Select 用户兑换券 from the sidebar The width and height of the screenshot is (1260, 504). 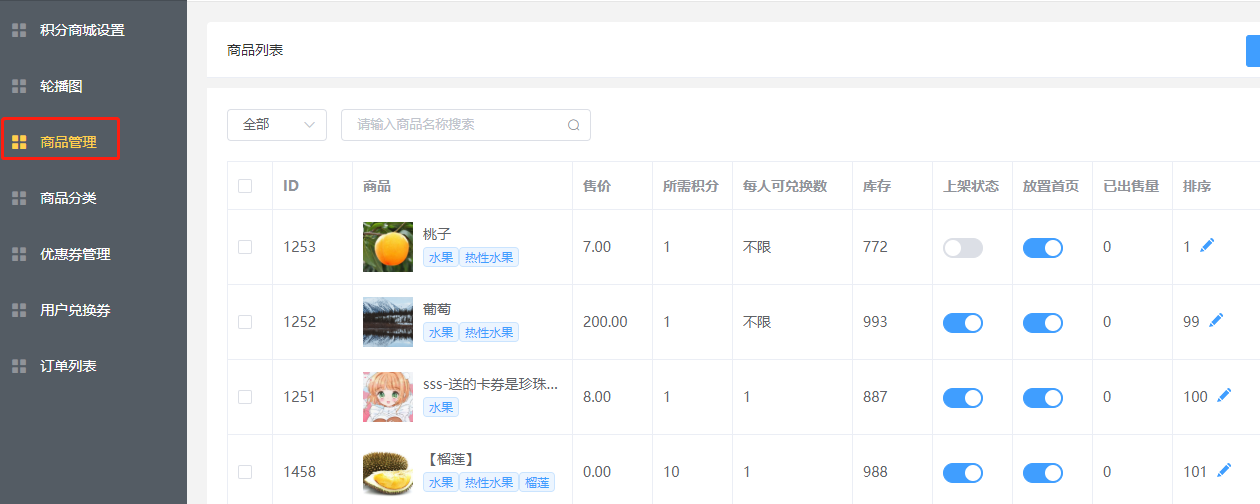75,310
